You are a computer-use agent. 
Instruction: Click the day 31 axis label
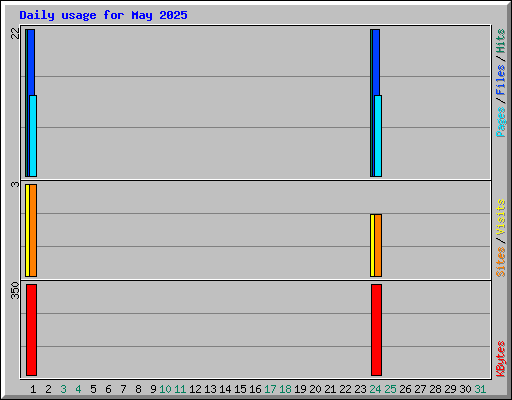(480, 389)
